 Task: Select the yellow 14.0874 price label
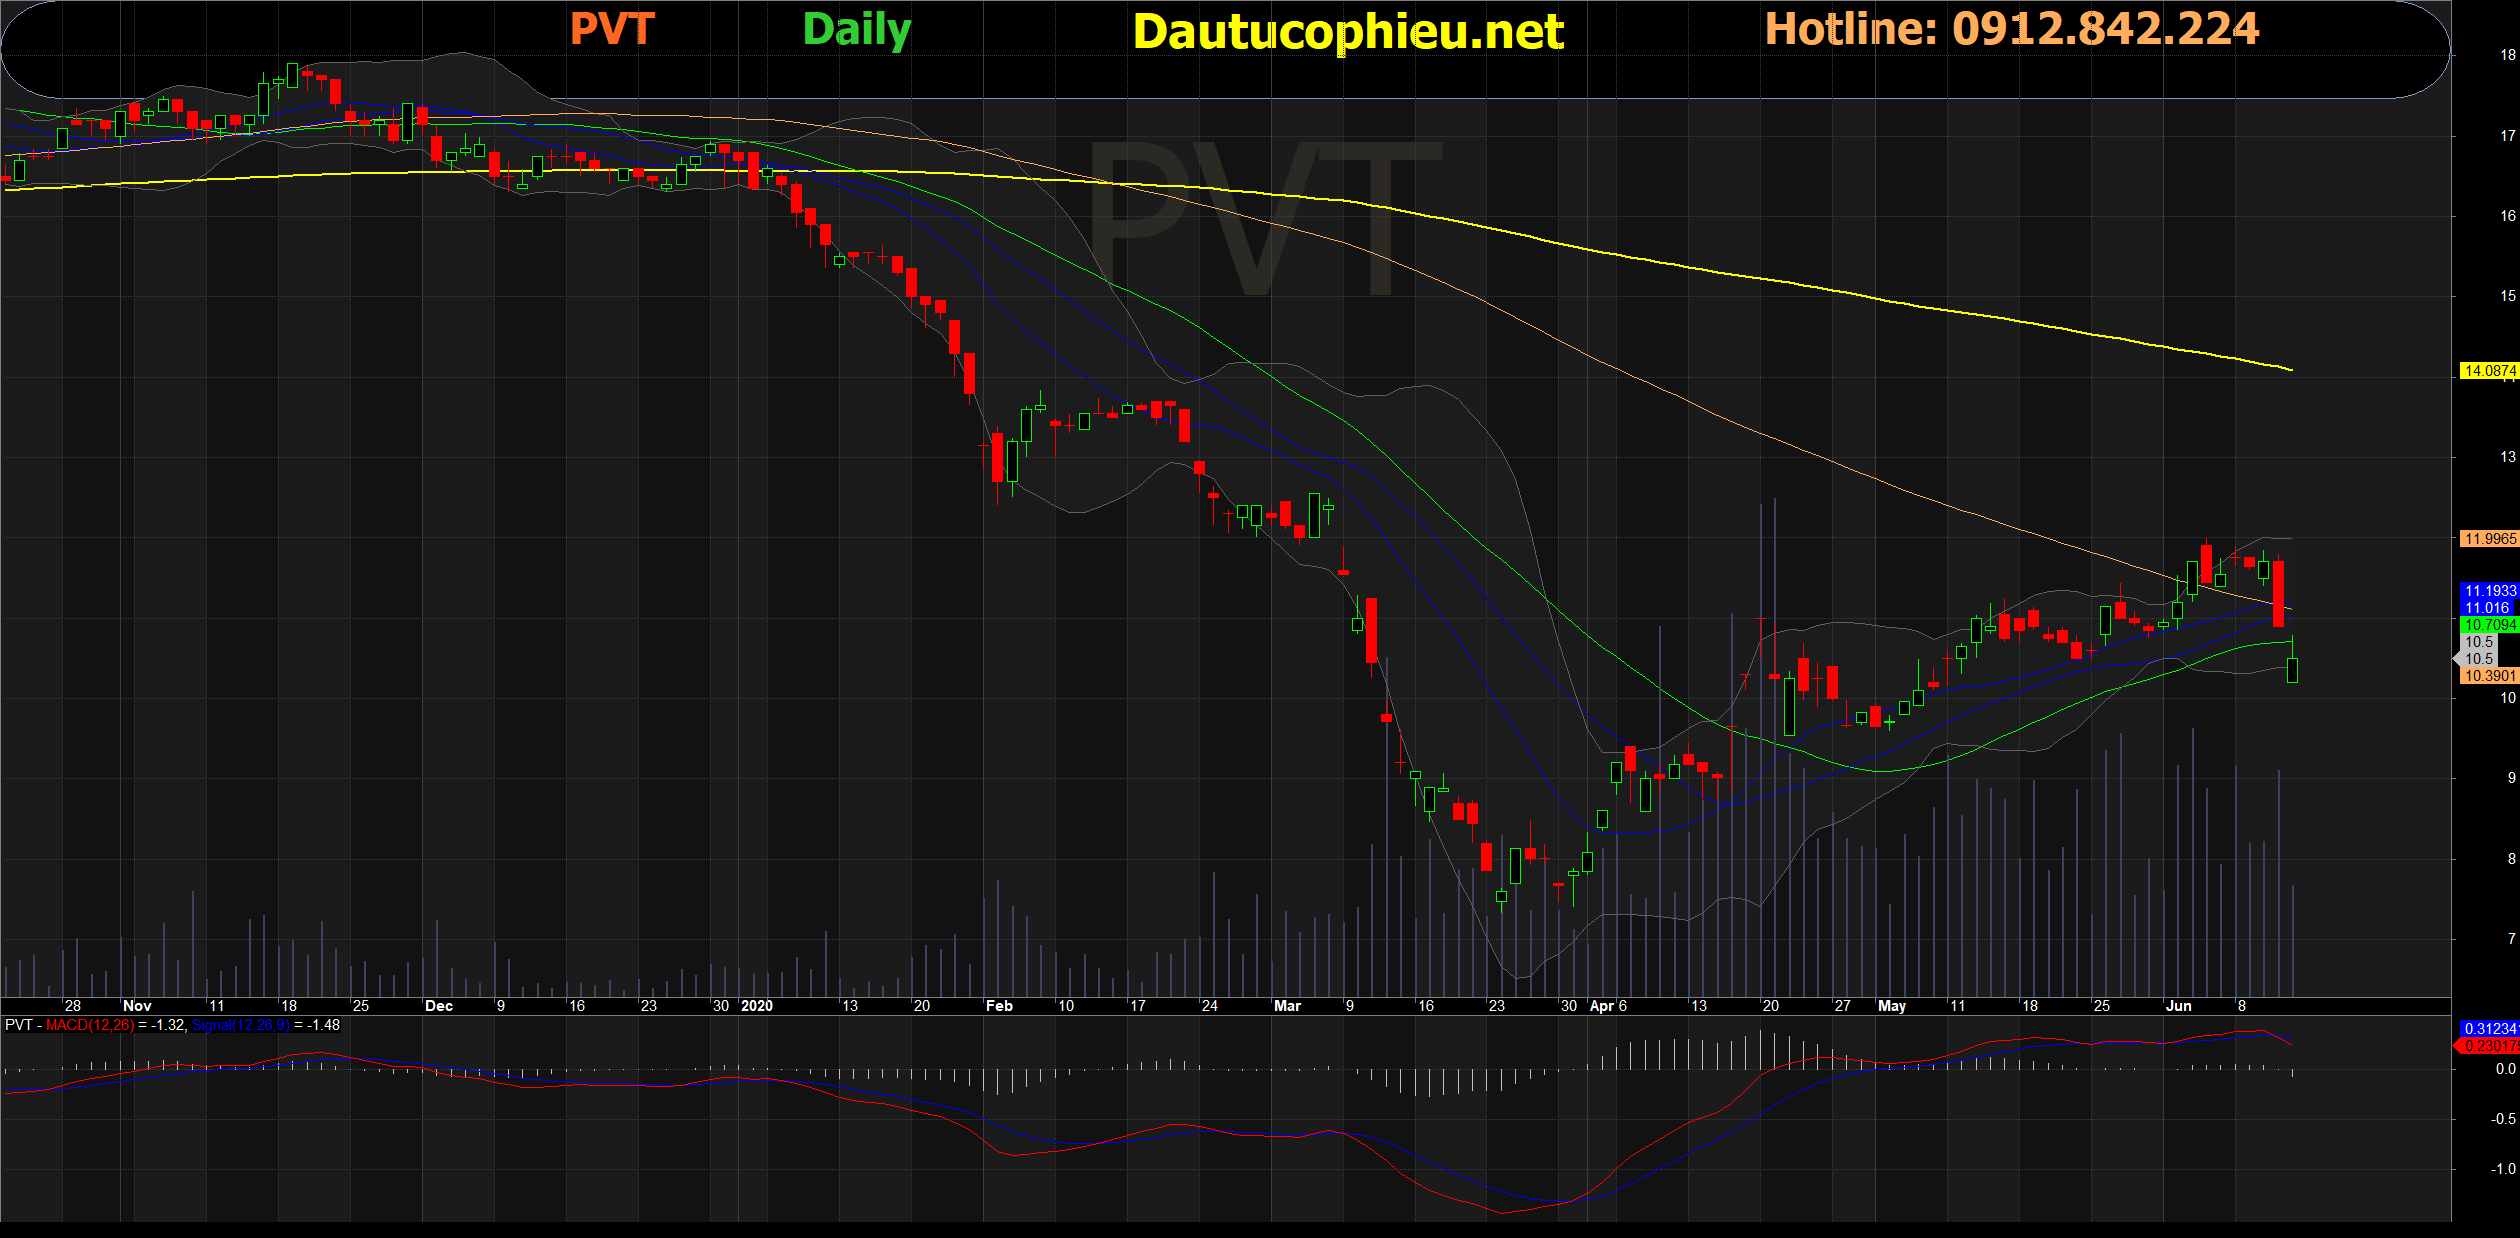coord(2488,371)
